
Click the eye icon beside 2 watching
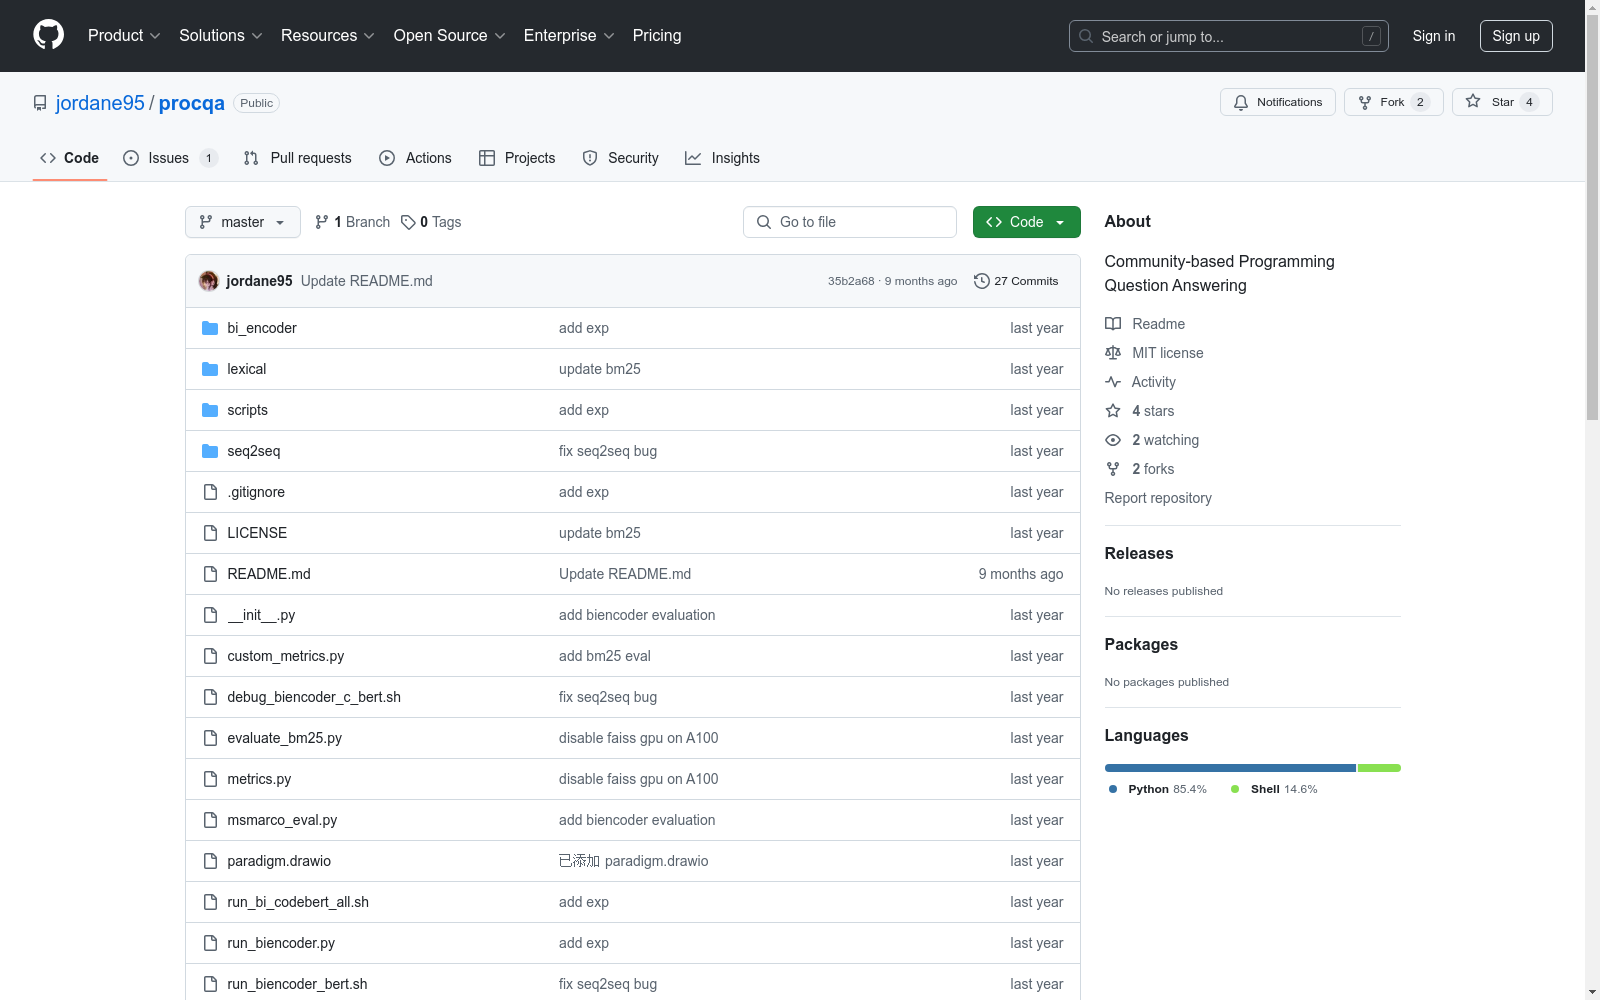coord(1113,440)
